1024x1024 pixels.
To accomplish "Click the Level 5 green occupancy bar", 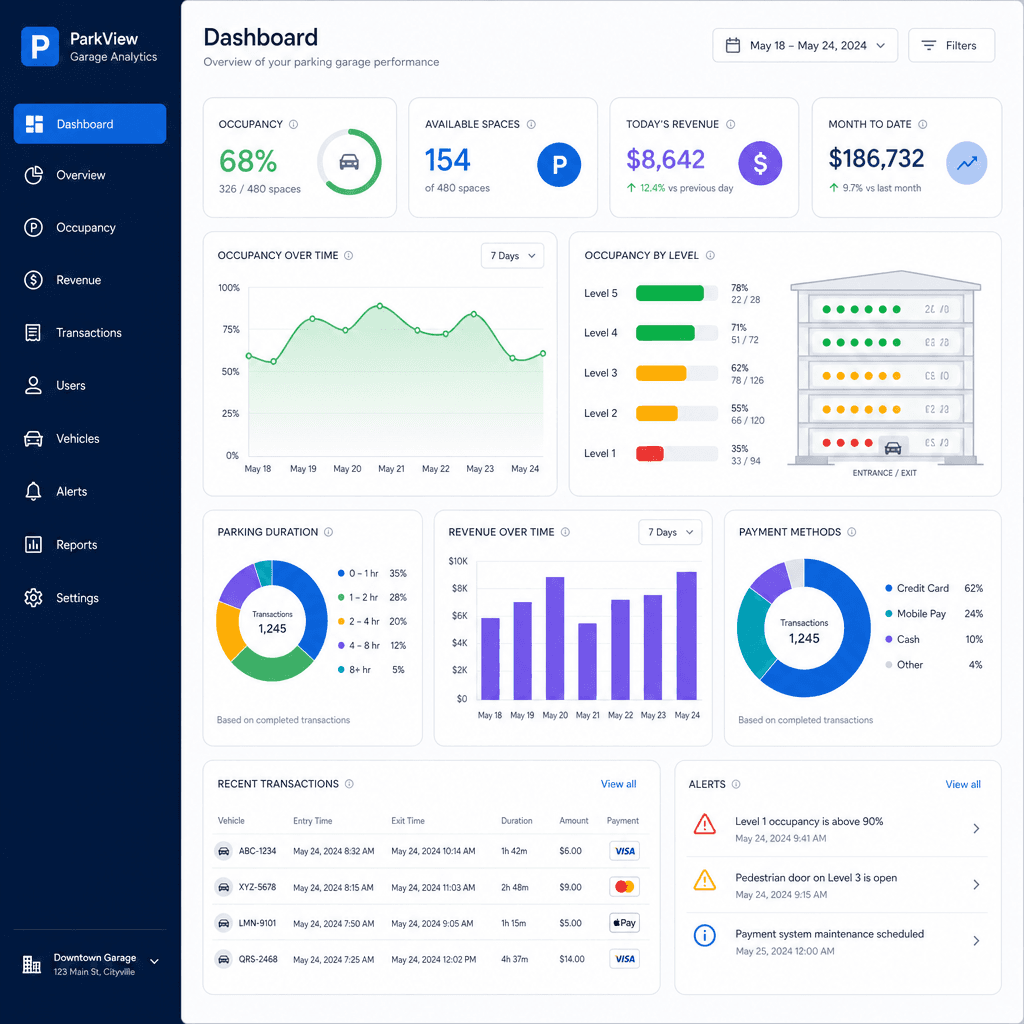I will click(x=669, y=293).
